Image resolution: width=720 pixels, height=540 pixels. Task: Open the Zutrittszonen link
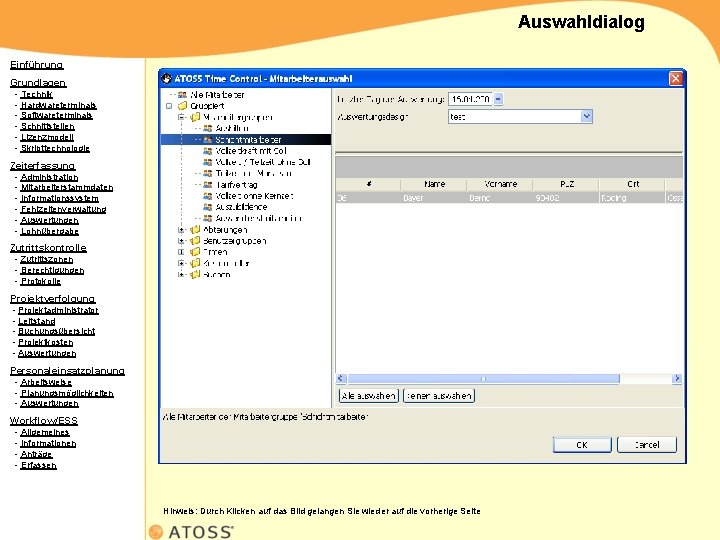47,259
